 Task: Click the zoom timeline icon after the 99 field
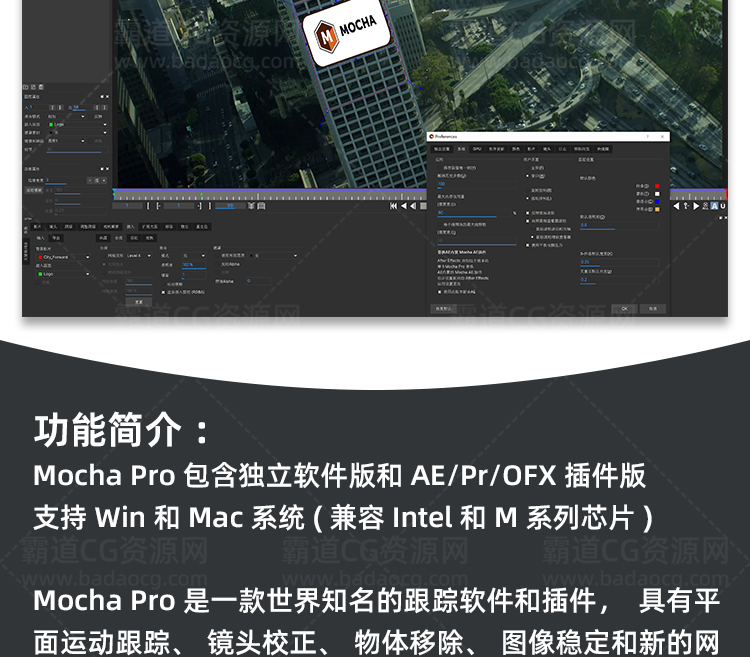[x=251, y=206]
